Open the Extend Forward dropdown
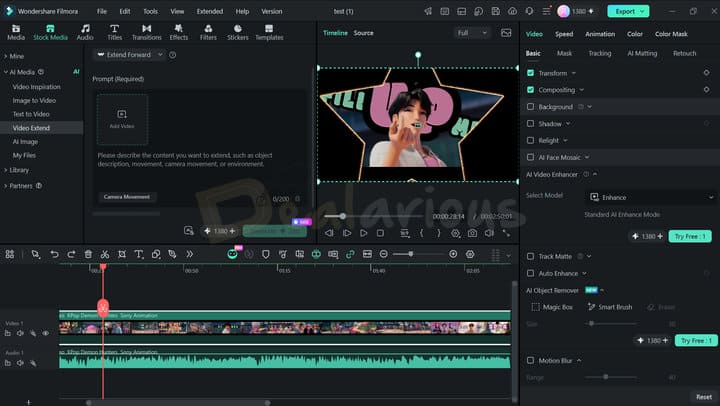720x406 pixels. [130, 55]
